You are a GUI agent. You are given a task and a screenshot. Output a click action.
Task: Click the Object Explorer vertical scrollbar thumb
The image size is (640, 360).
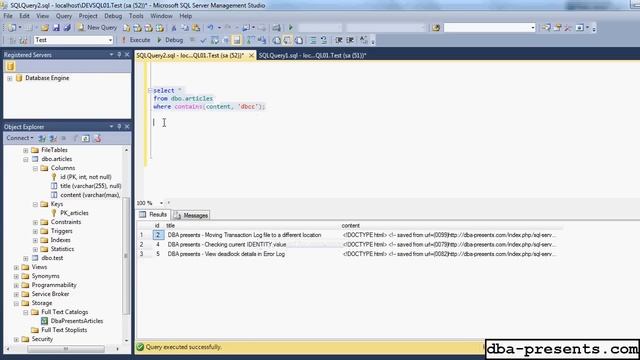click(126, 255)
